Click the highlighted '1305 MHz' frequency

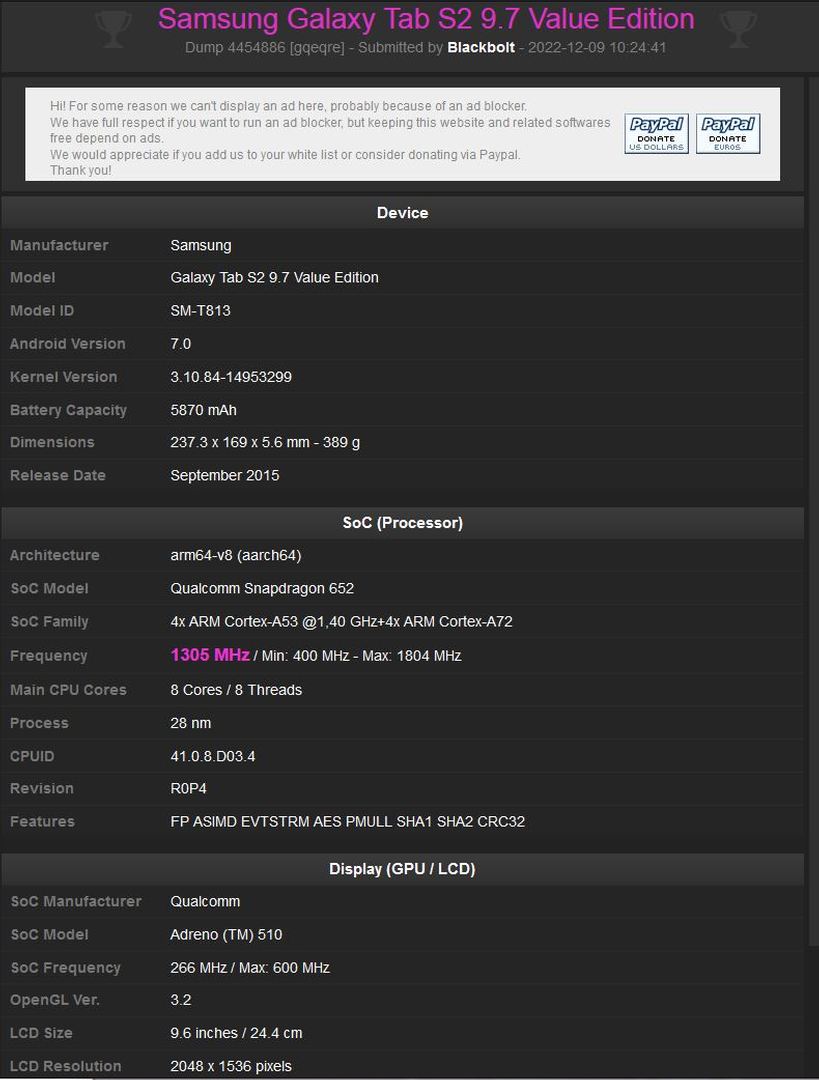[x=209, y=655]
